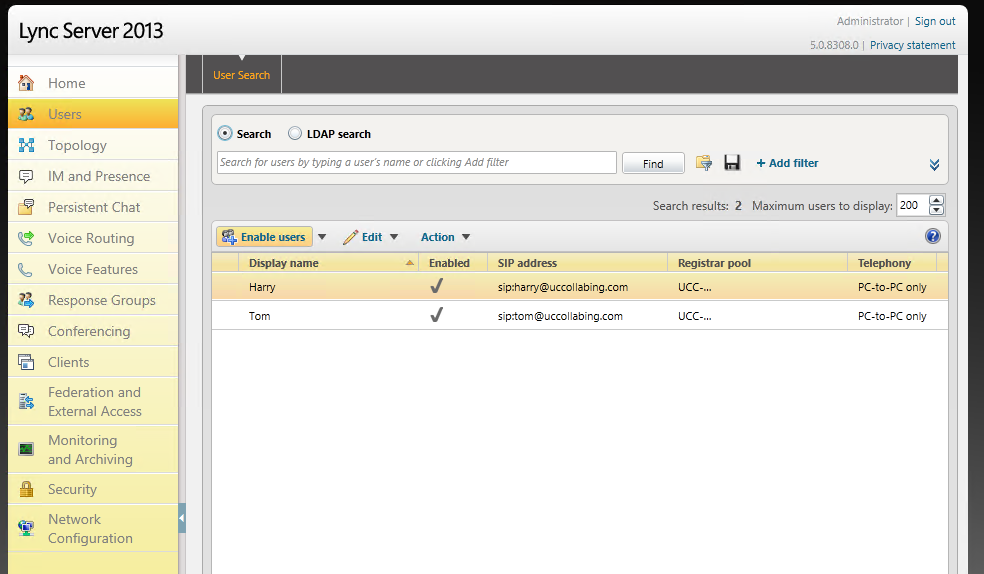This screenshot has width=984, height=574.
Task: Click the Clients windows icon
Action: pos(26,362)
